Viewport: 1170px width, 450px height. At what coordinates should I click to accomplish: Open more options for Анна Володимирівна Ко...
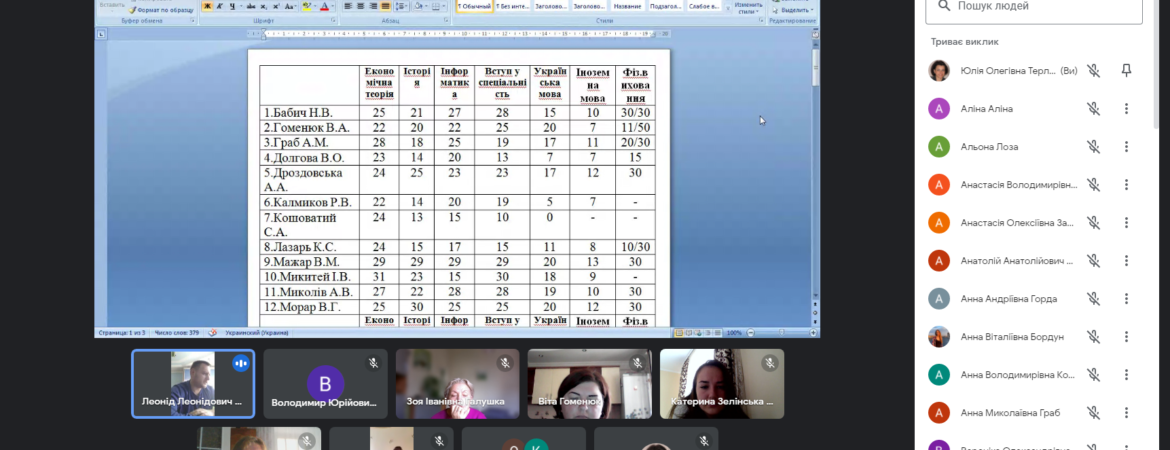click(x=1126, y=375)
